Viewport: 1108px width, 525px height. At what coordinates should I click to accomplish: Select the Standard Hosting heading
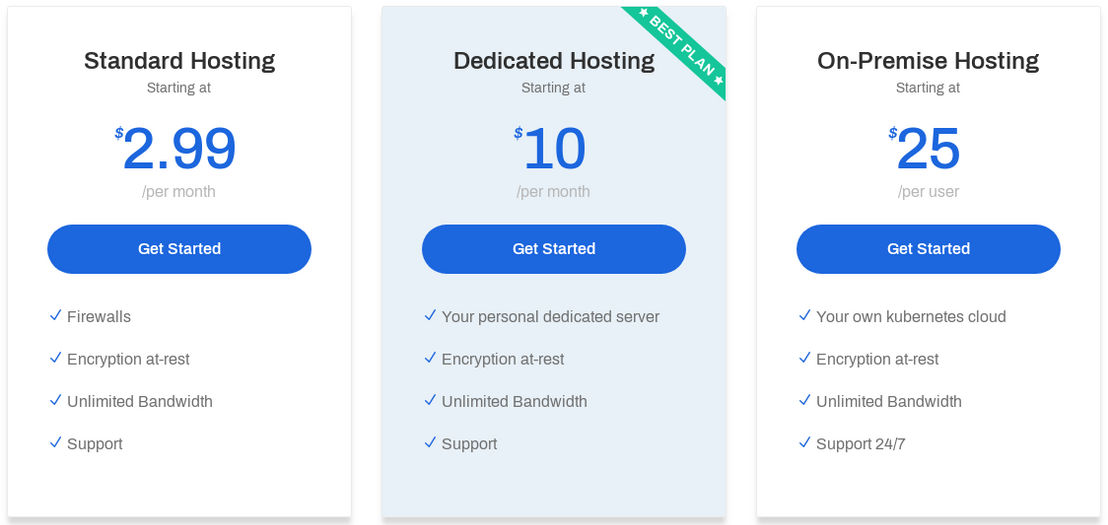coord(179,61)
